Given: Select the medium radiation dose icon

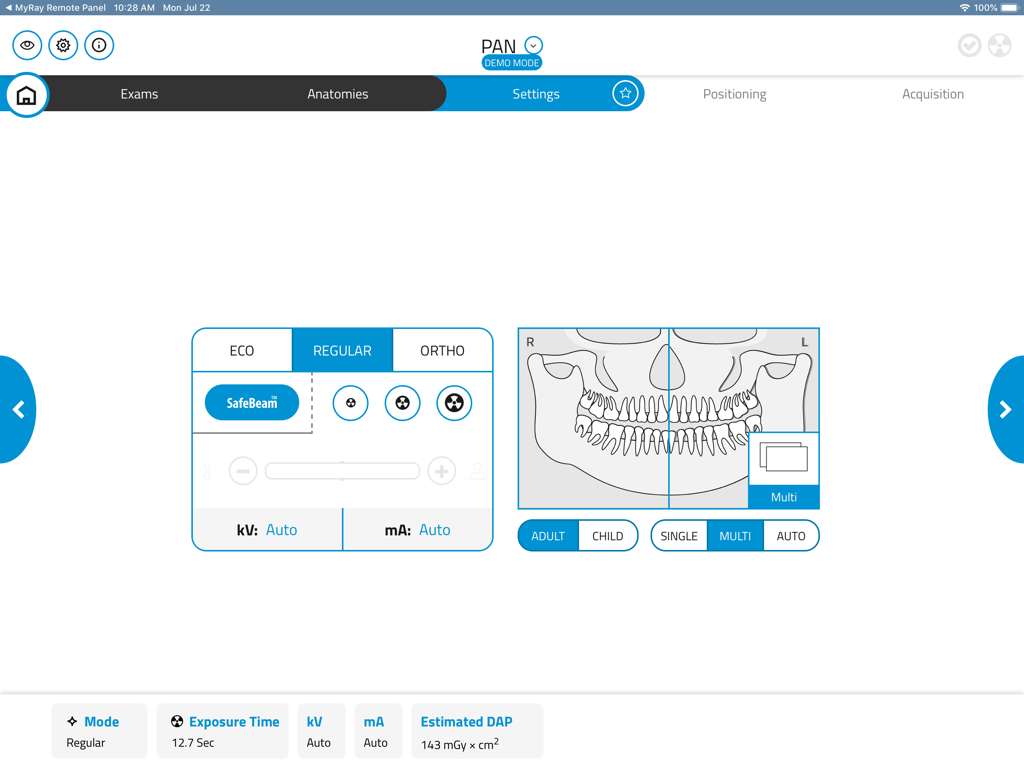Looking at the screenshot, I should point(402,403).
